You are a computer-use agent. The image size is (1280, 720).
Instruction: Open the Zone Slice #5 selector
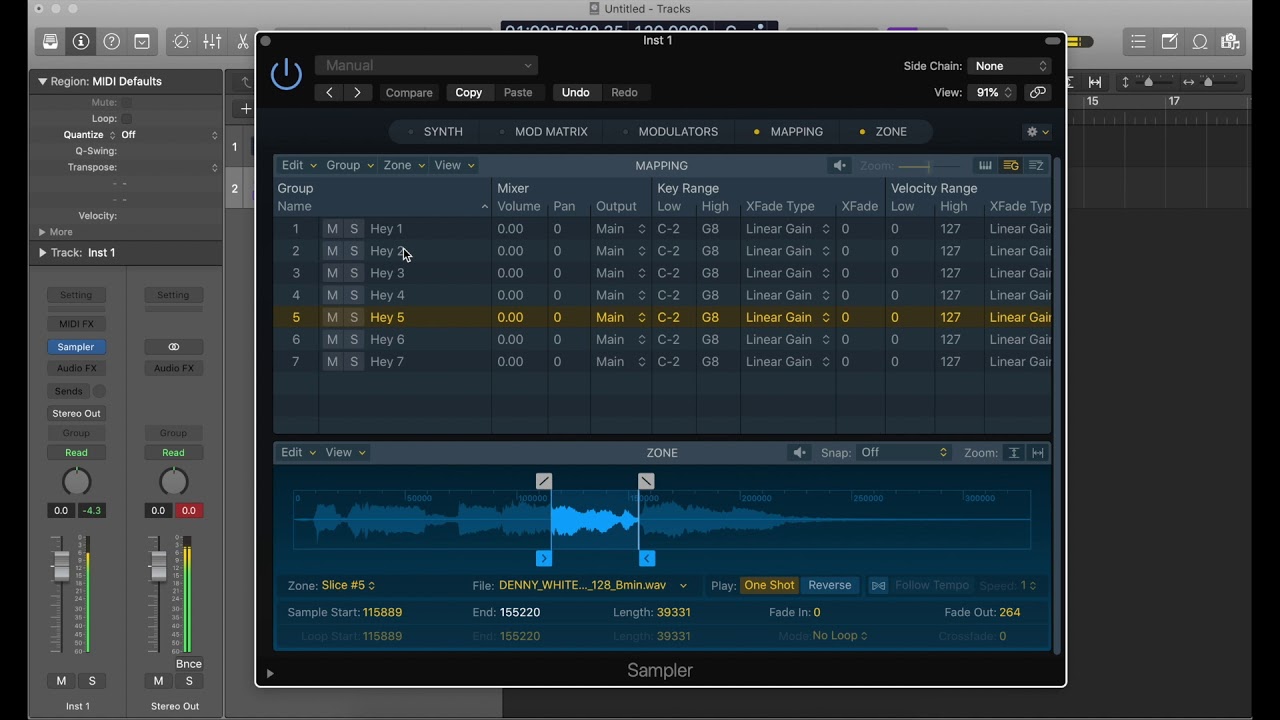tap(348, 586)
